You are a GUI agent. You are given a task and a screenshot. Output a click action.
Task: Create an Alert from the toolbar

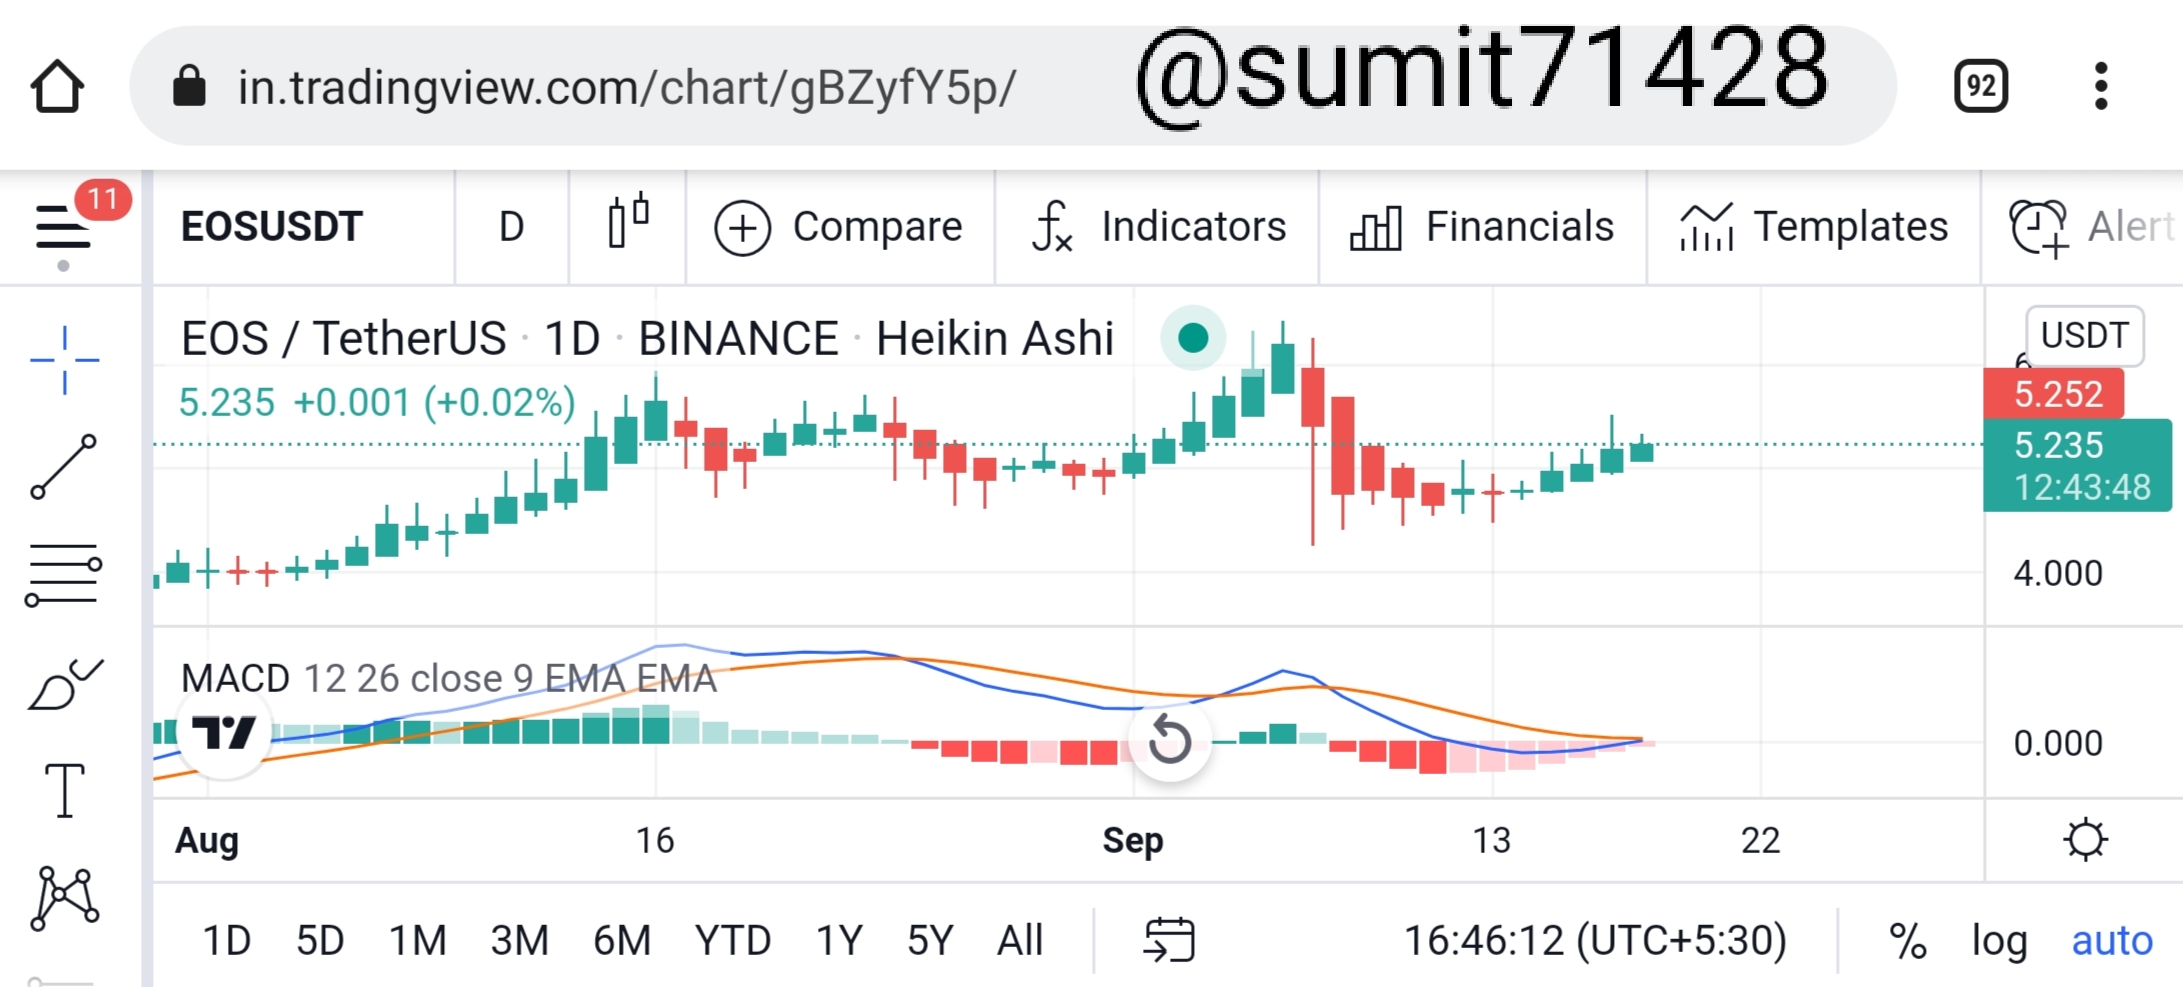click(x=2092, y=227)
